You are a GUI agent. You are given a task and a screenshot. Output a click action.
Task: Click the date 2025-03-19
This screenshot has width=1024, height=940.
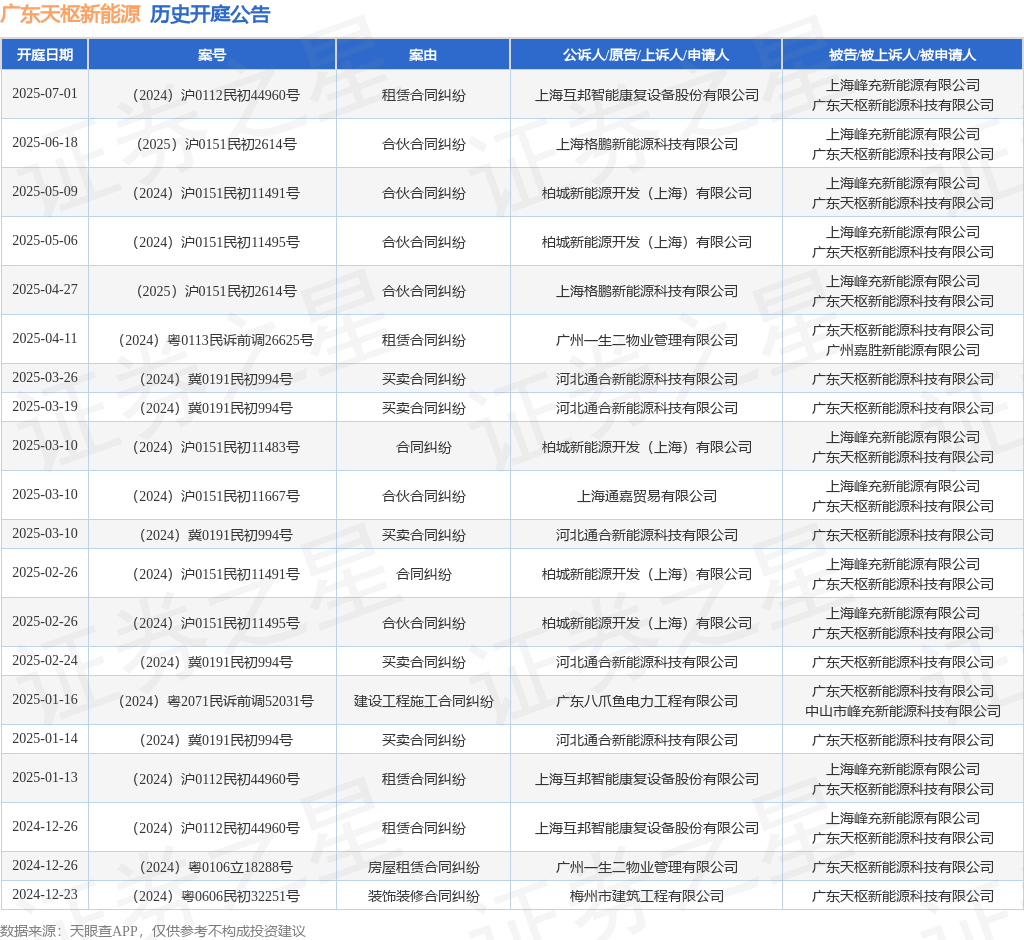point(44,406)
